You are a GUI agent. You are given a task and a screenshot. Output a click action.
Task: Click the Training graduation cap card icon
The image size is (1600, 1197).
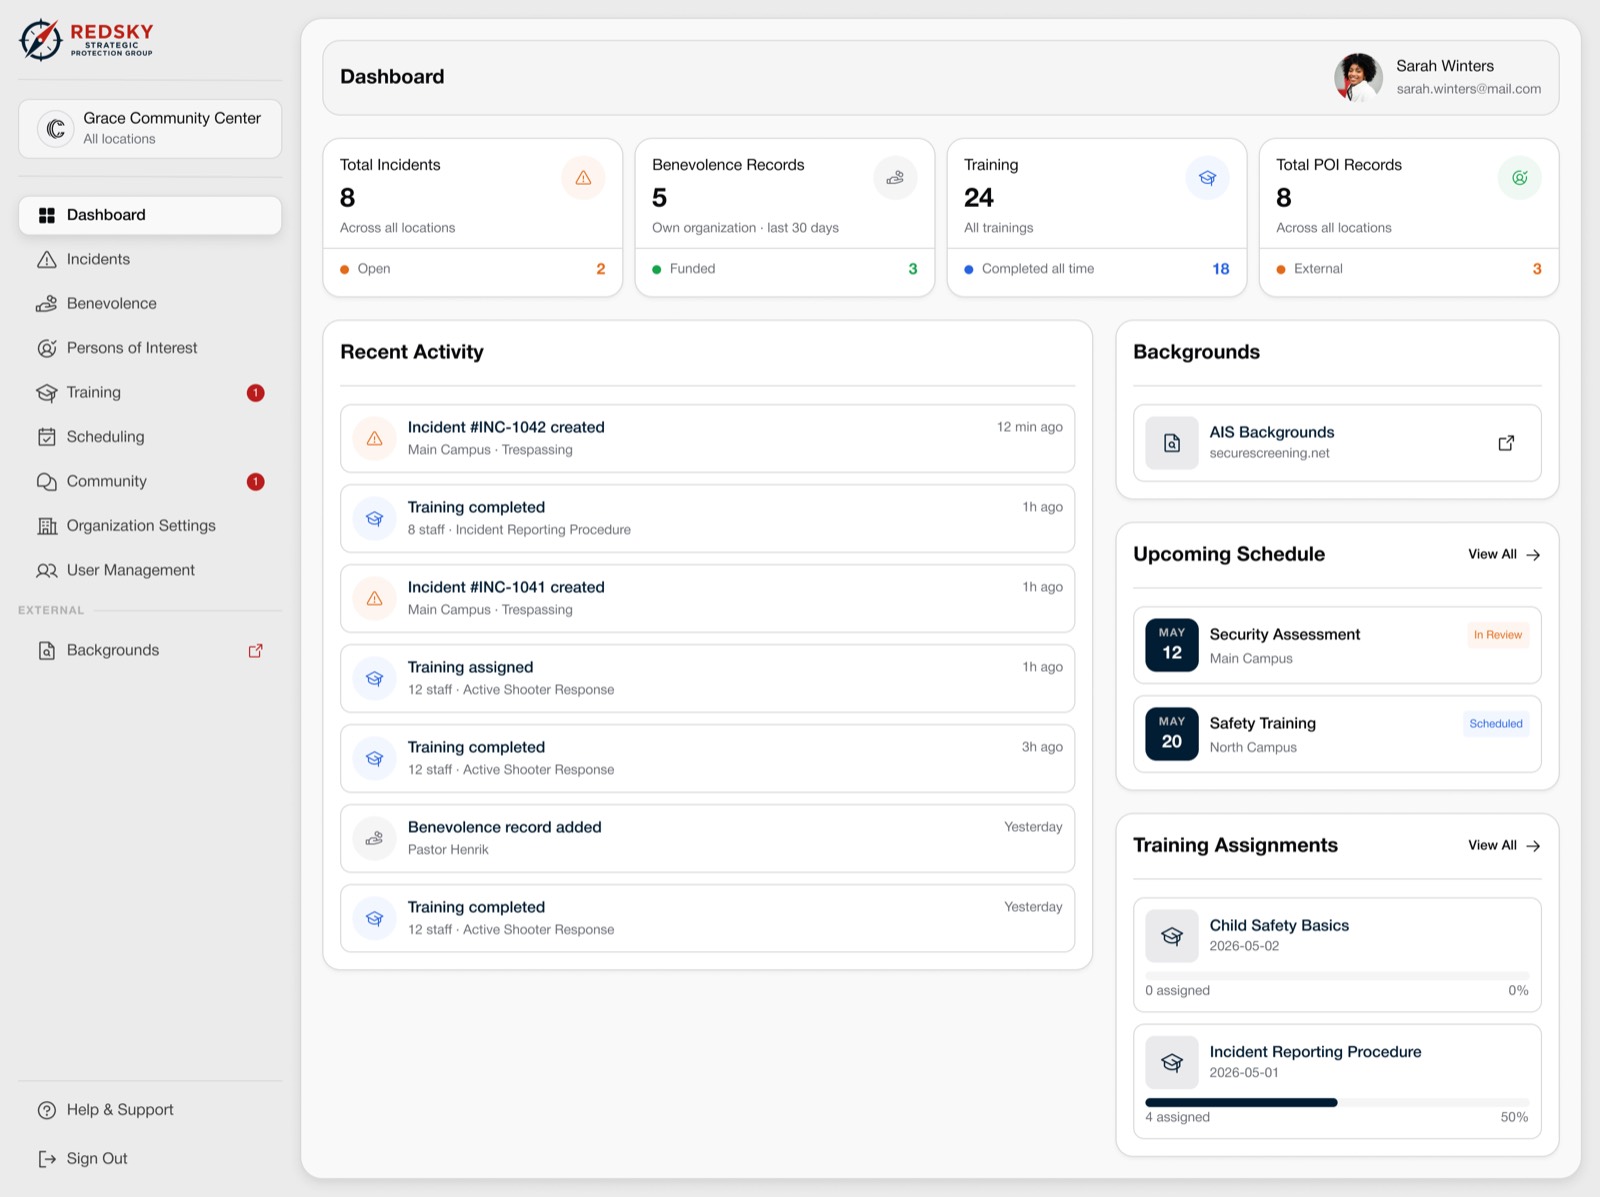1207,178
